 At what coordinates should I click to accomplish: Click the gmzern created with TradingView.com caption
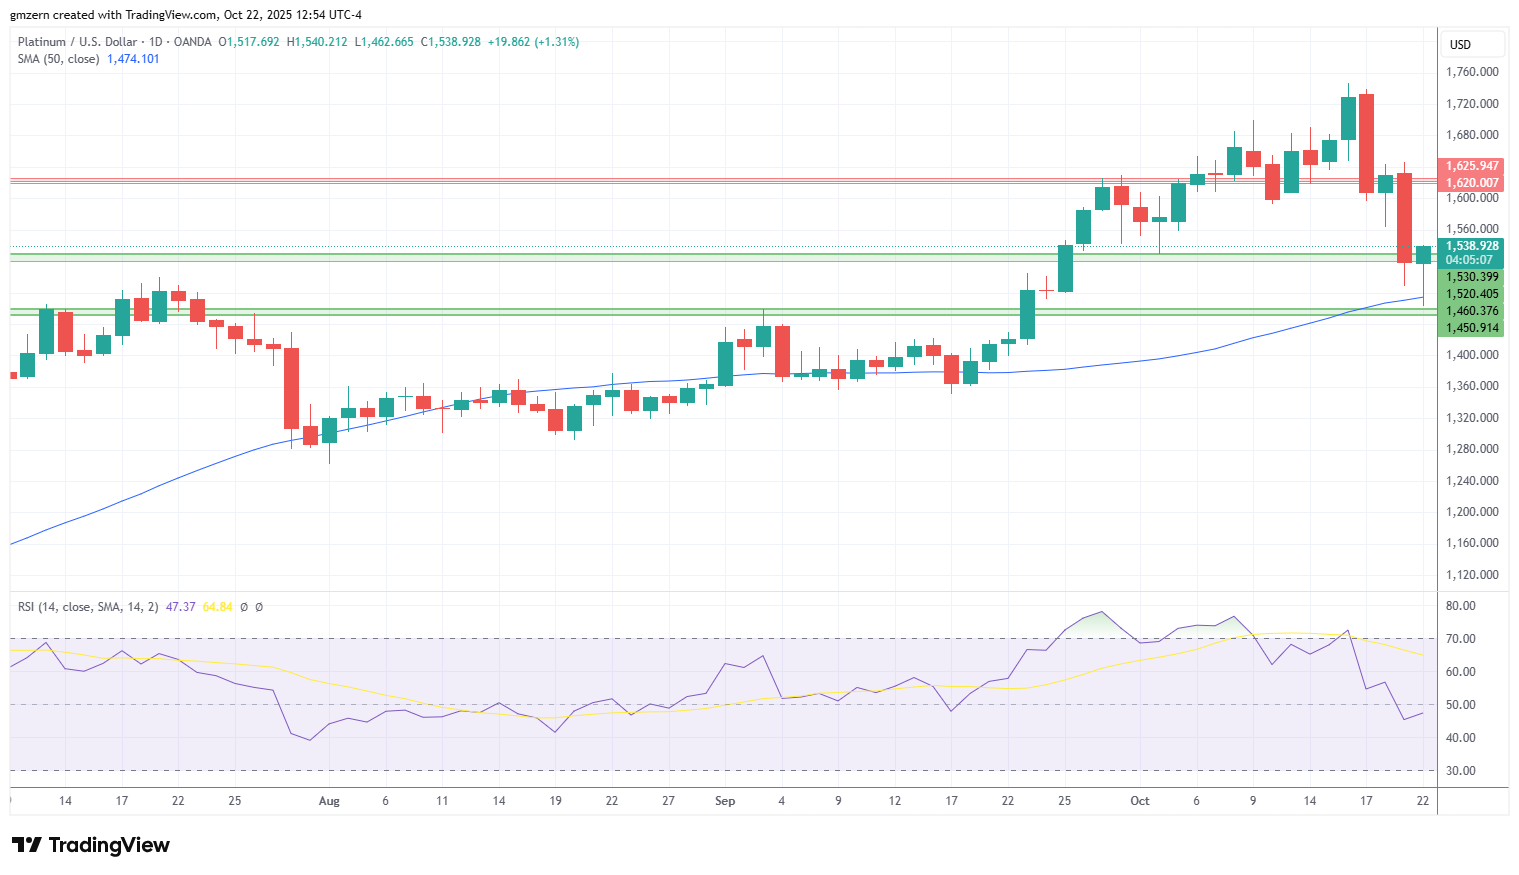[x=186, y=15]
